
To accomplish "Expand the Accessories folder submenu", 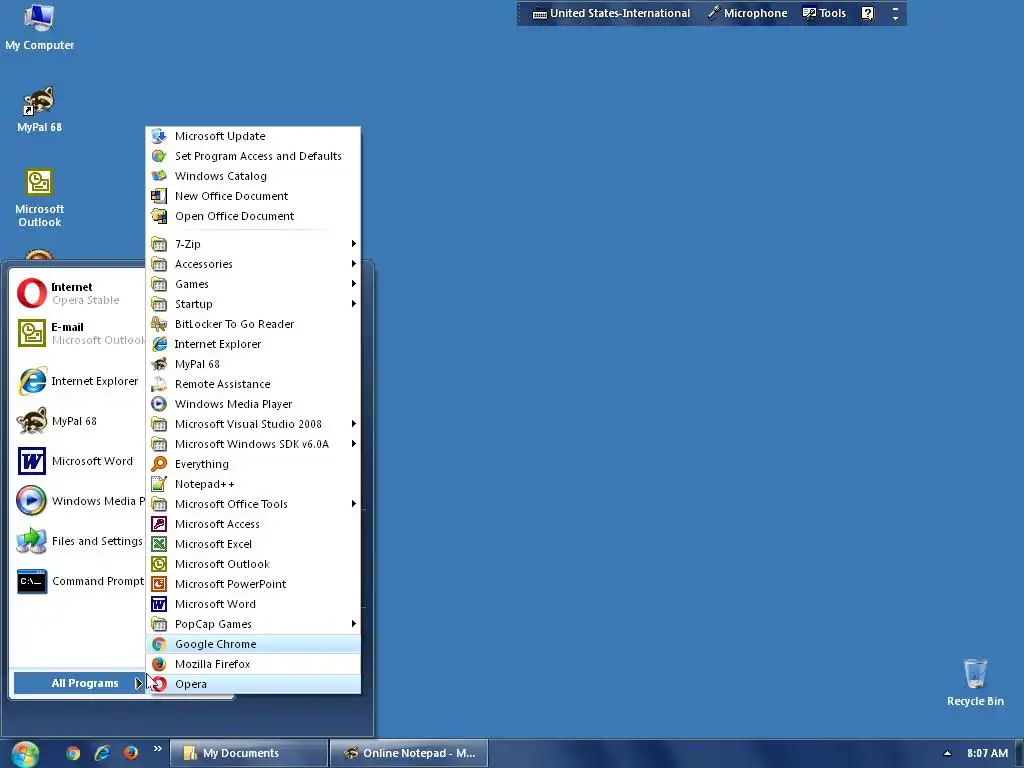I will 253,264.
